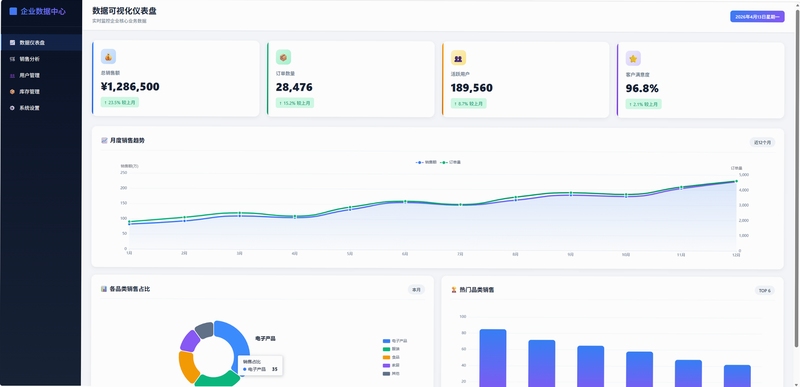This screenshot has width=800, height=387.
Task: Toggle the blue 电子产品 pie legend entry
Action: 395,341
